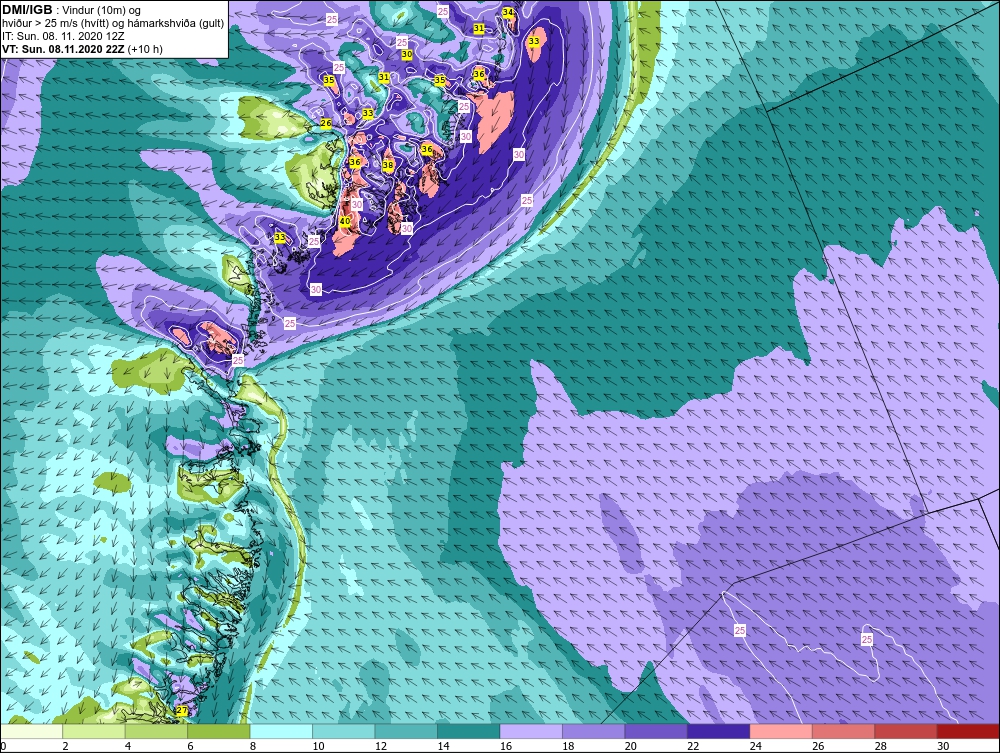Click the colour scale tick label '24'
The height and width of the screenshot is (753, 1000).
[x=756, y=746]
